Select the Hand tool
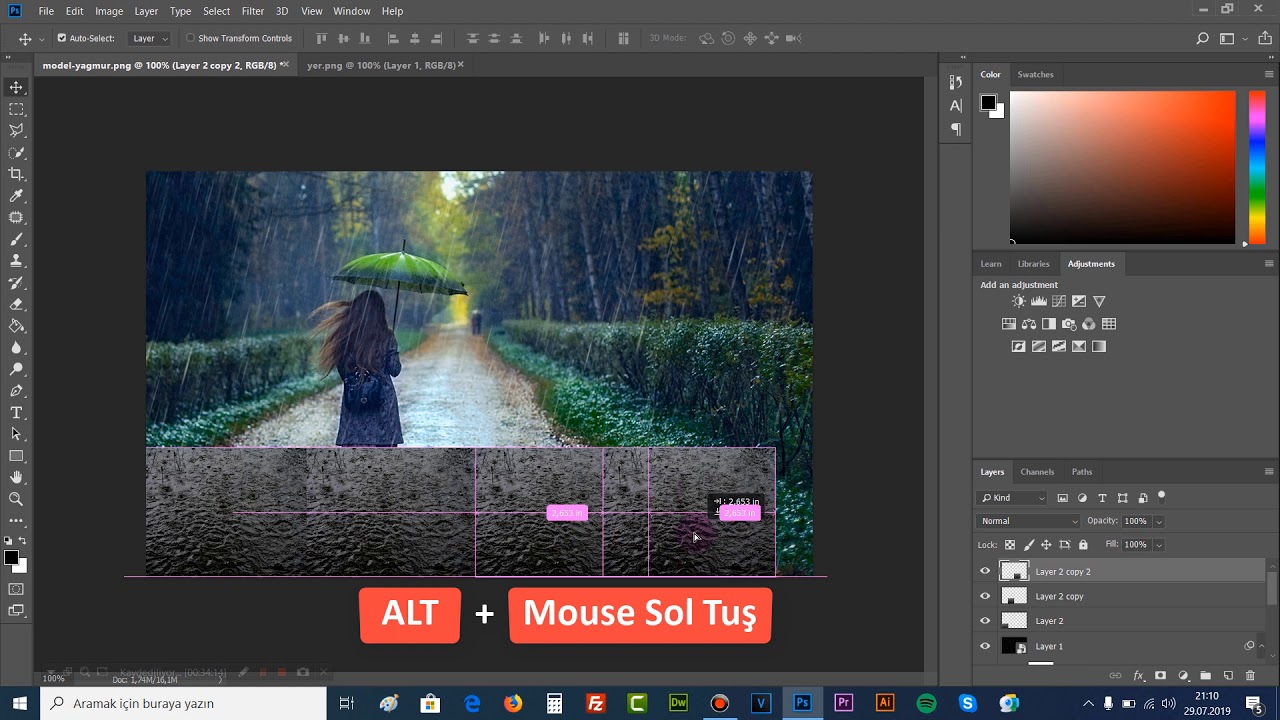This screenshot has height=720, width=1280. click(x=16, y=477)
